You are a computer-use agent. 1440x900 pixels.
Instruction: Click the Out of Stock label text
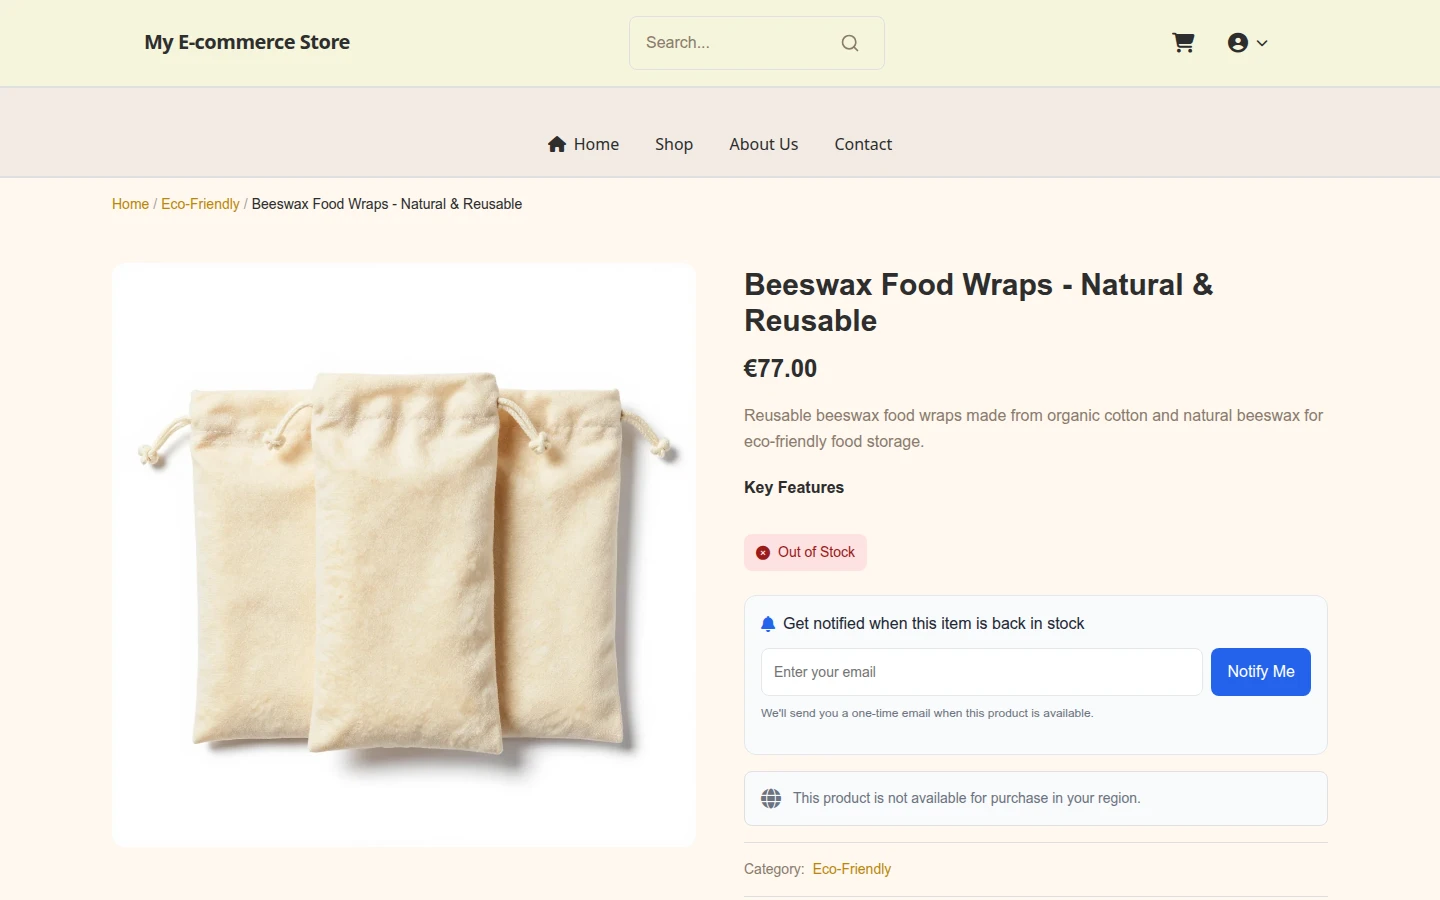[816, 552]
